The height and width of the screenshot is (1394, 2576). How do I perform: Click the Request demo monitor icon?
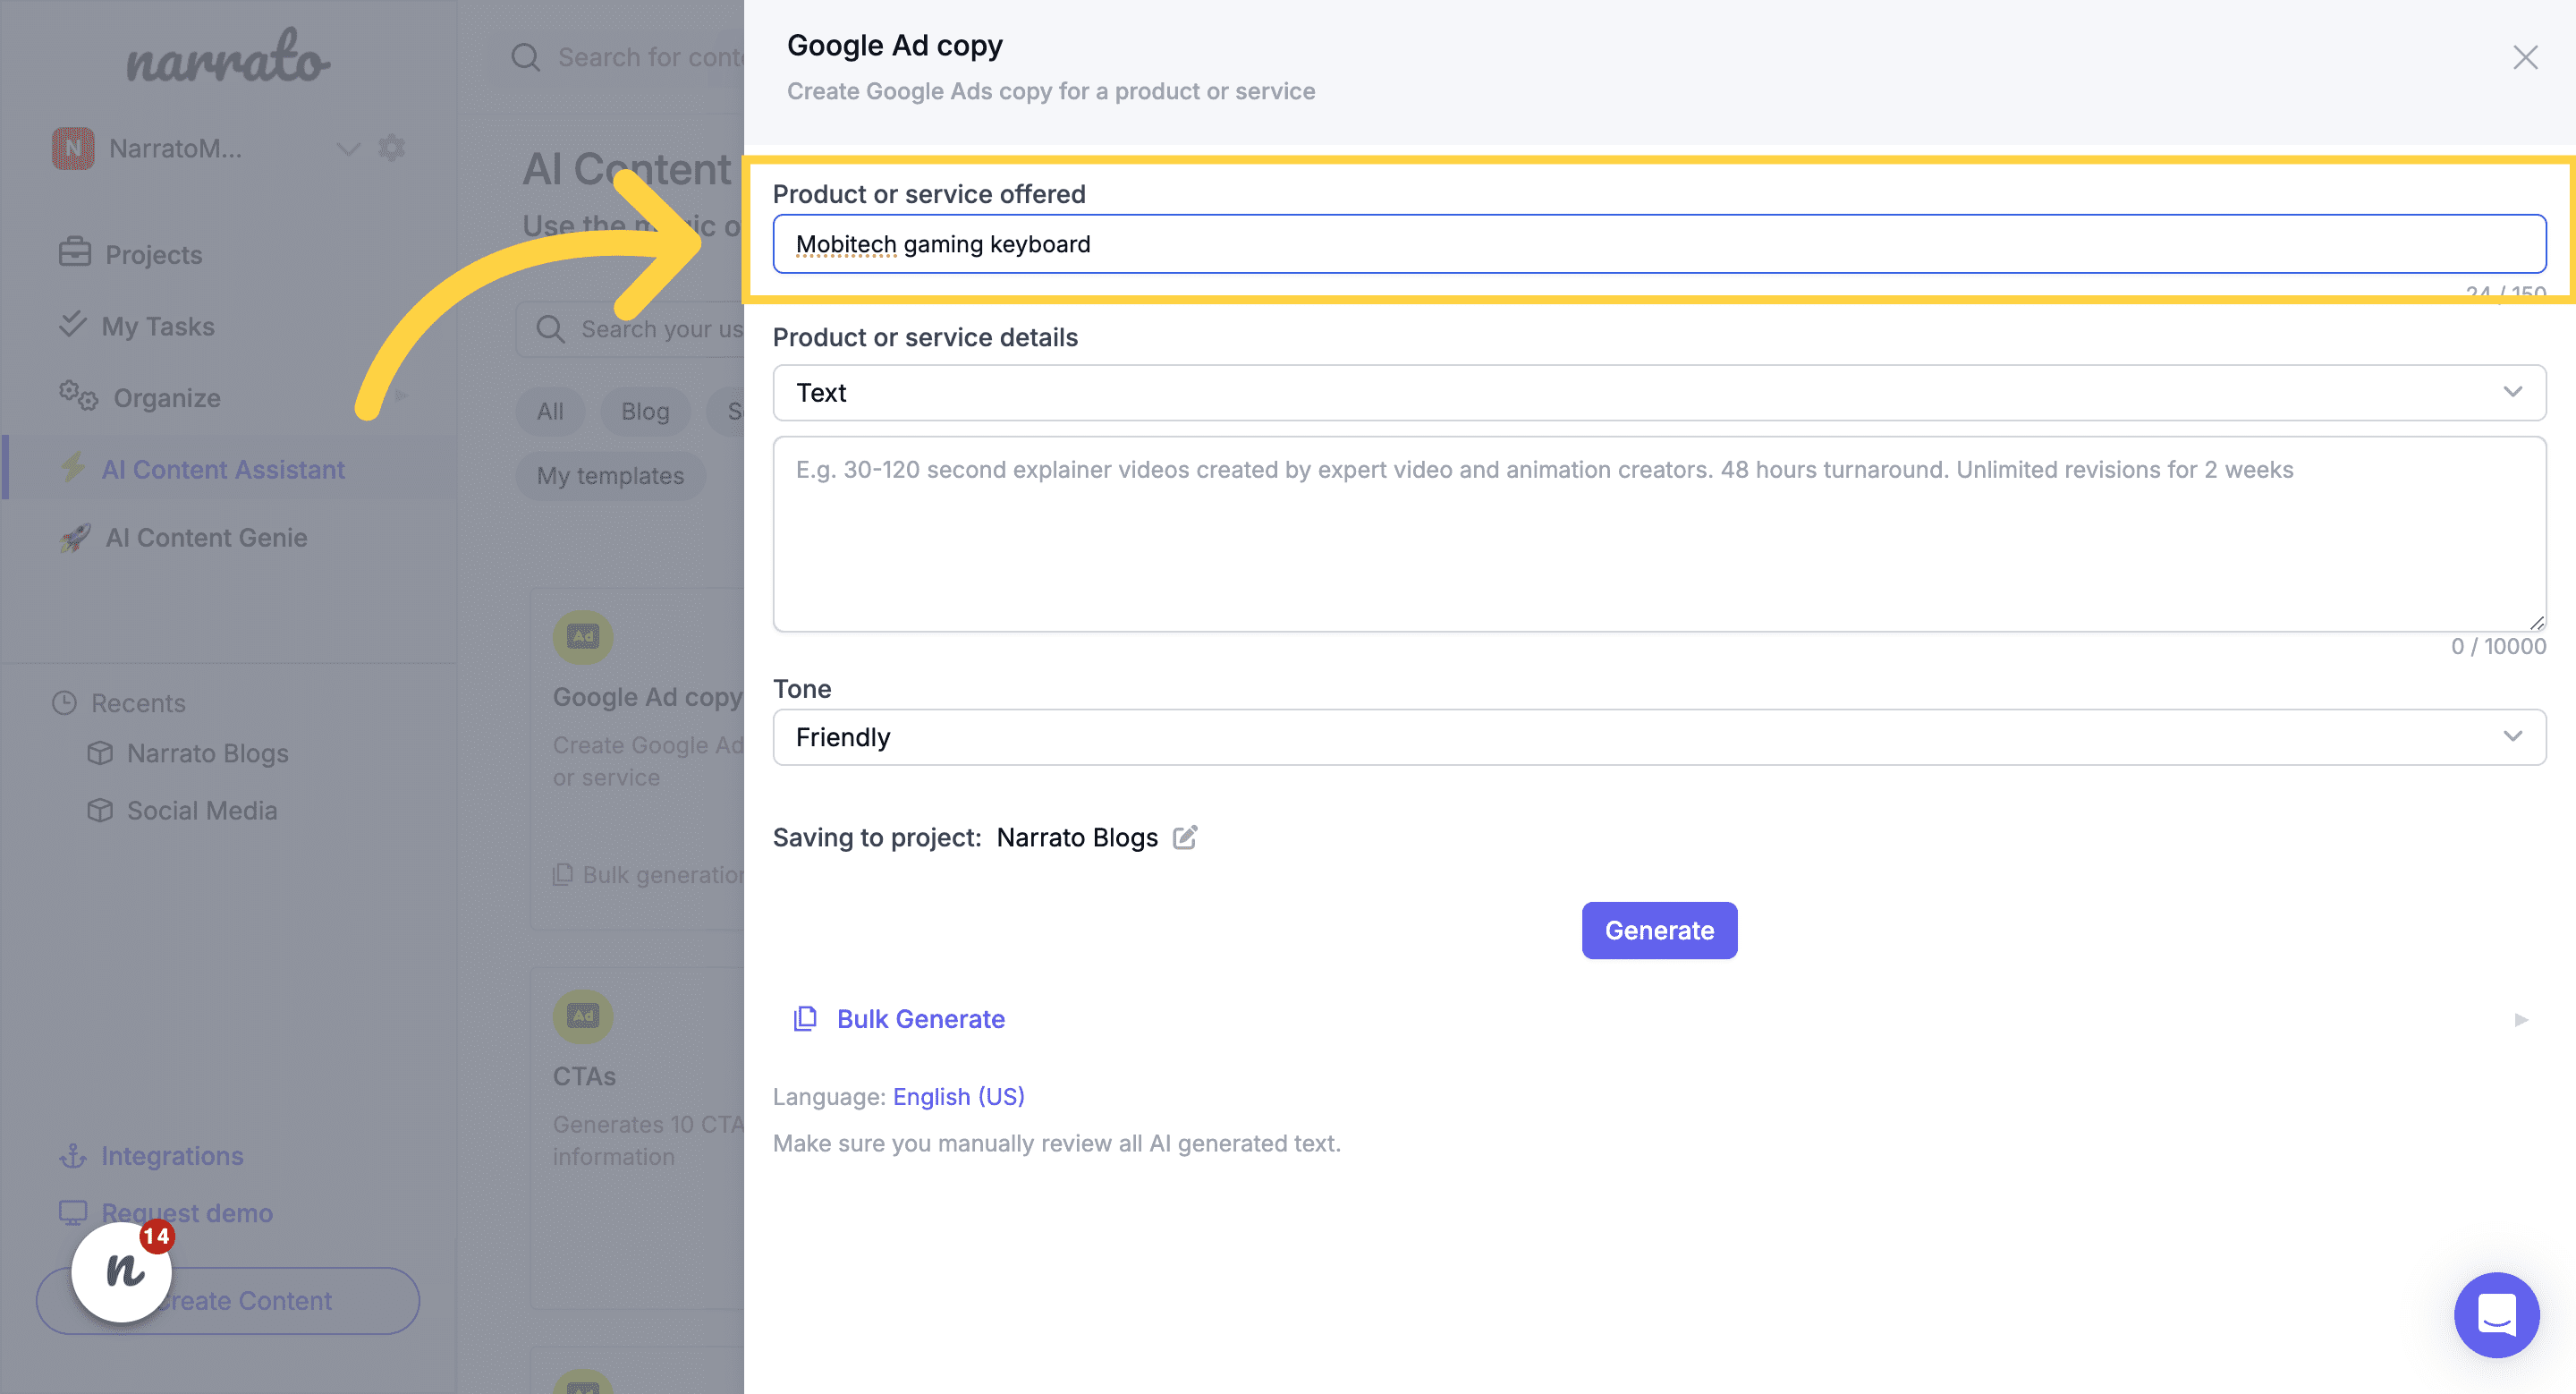point(73,1212)
